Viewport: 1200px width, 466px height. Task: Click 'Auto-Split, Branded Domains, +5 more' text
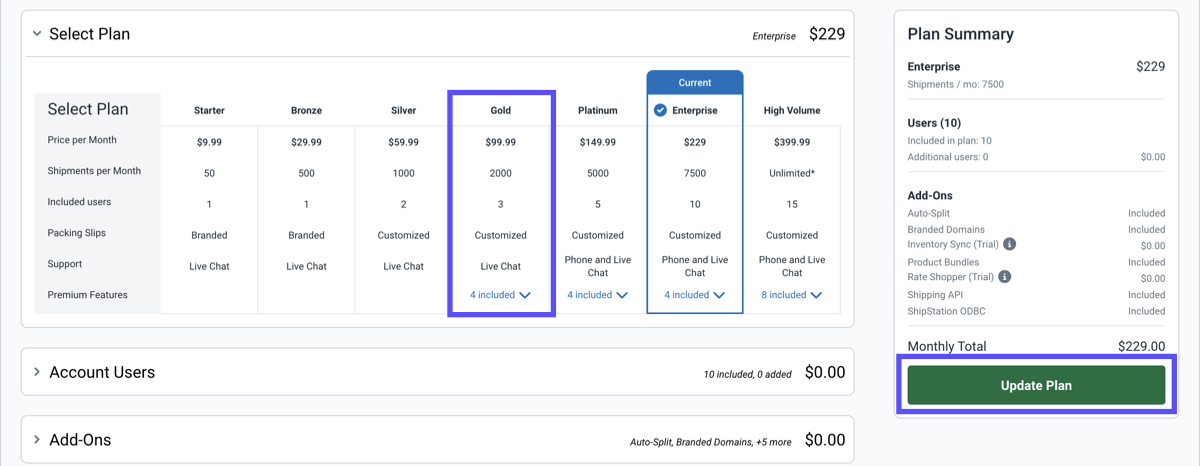point(710,442)
